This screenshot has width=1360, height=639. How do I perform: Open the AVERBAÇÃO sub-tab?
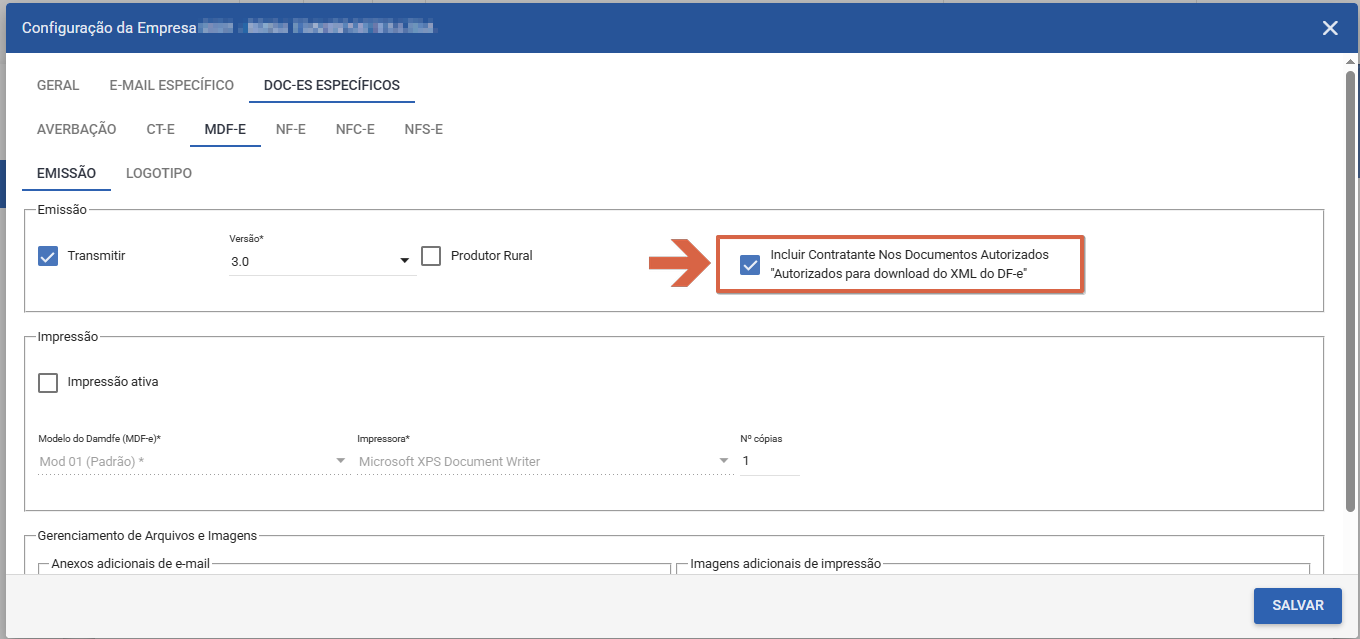click(x=77, y=129)
